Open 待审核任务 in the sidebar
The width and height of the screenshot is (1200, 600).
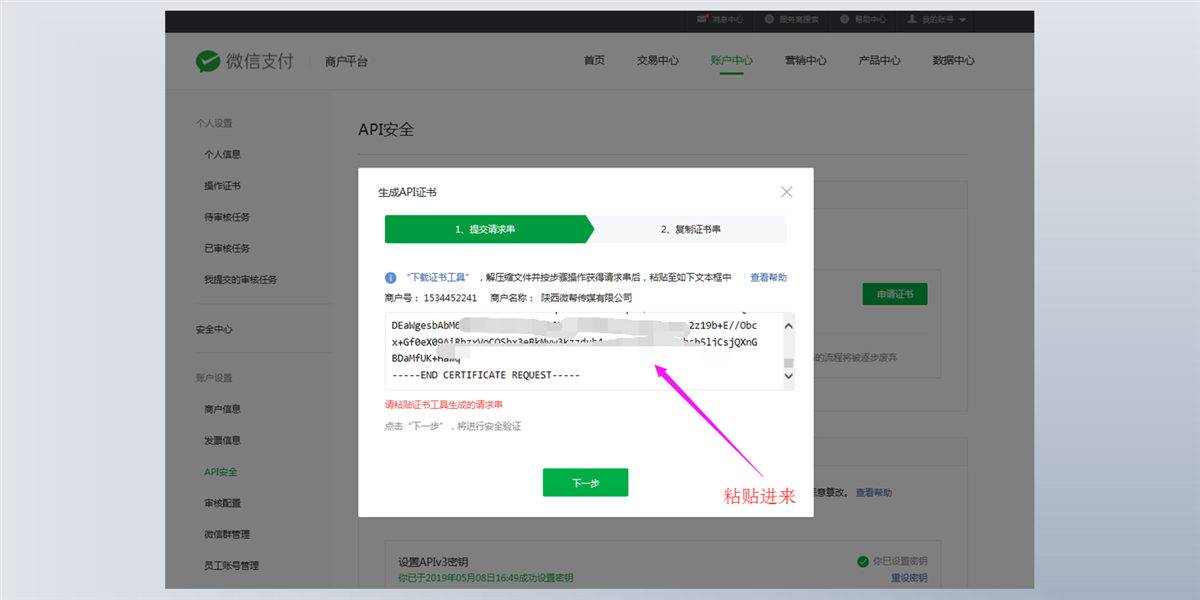point(227,217)
